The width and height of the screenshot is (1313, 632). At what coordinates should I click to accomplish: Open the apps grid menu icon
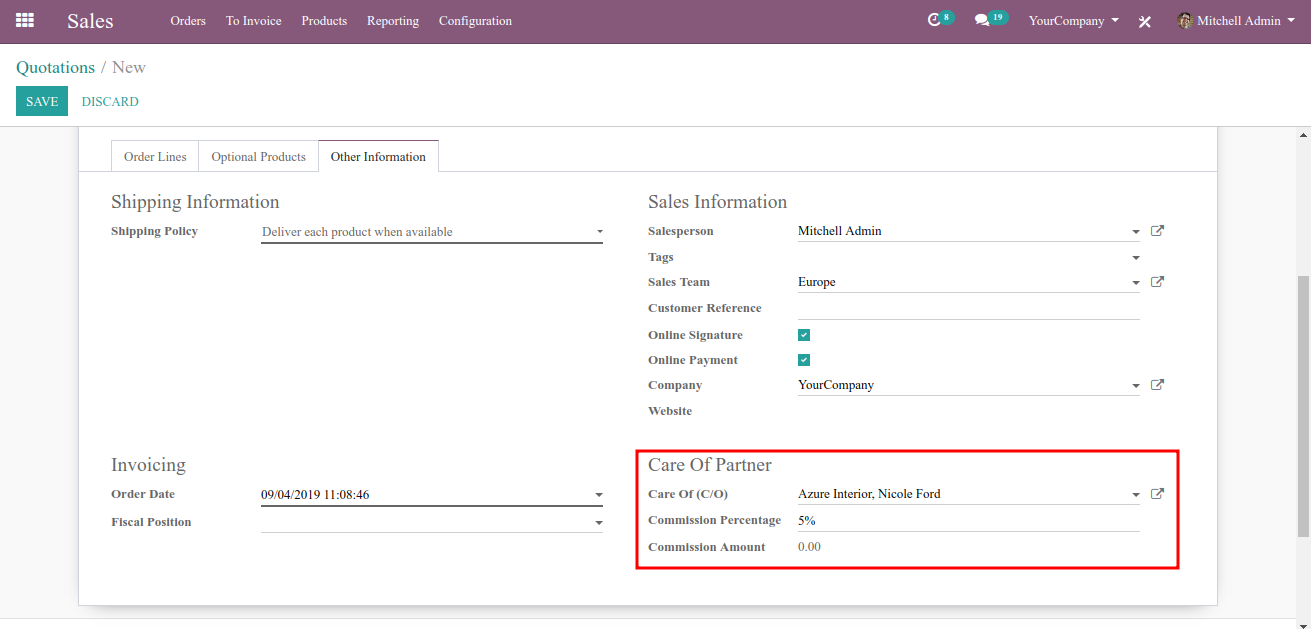pyautogui.click(x=25, y=20)
